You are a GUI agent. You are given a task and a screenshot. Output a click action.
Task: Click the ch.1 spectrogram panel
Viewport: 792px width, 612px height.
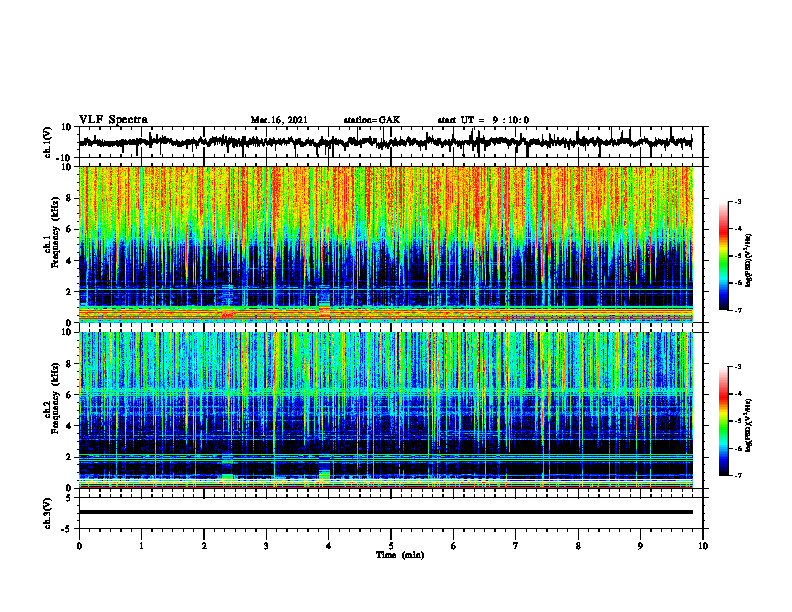pyautogui.click(x=385, y=244)
